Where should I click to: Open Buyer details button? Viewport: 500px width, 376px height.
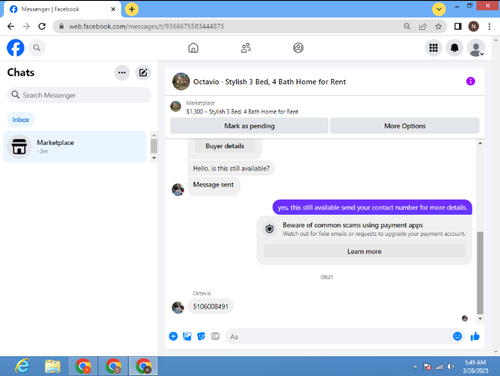[x=225, y=146]
